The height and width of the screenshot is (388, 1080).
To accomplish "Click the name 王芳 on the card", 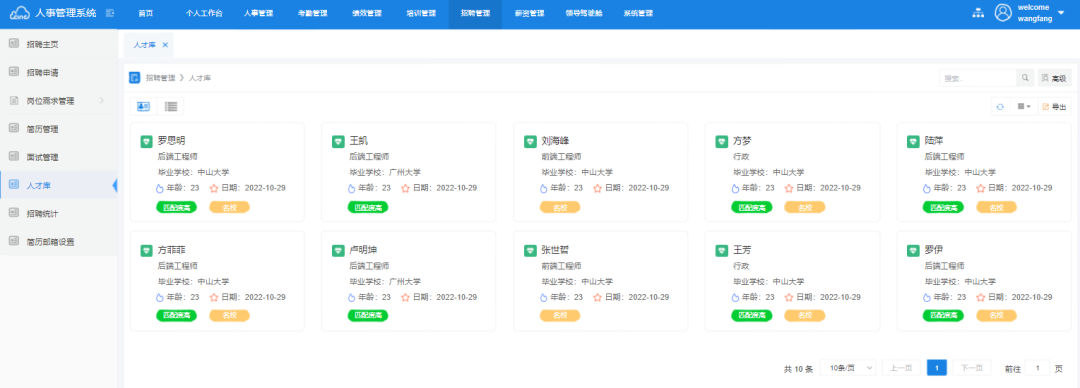I will [x=742, y=251].
